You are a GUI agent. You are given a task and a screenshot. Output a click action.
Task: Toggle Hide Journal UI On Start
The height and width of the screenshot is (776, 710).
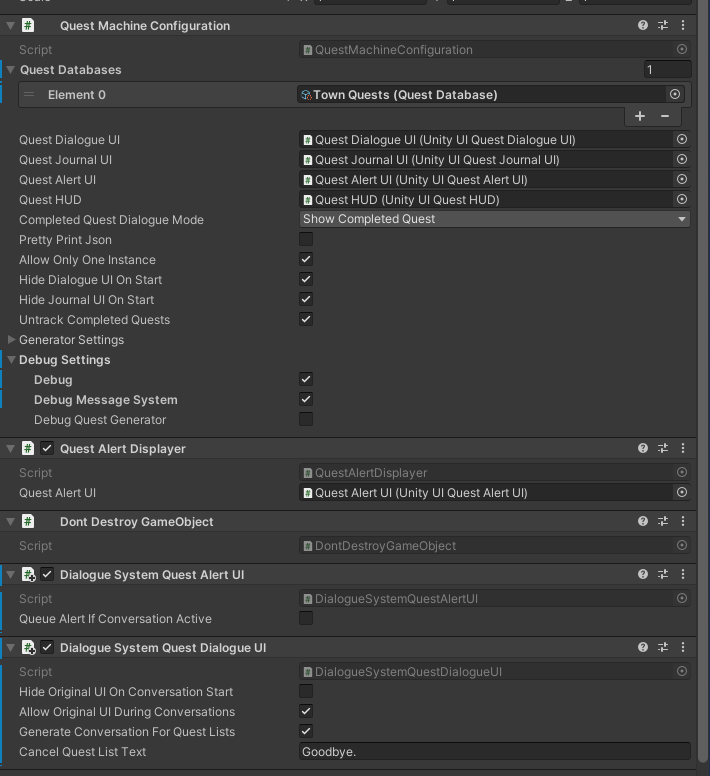click(306, 299)
